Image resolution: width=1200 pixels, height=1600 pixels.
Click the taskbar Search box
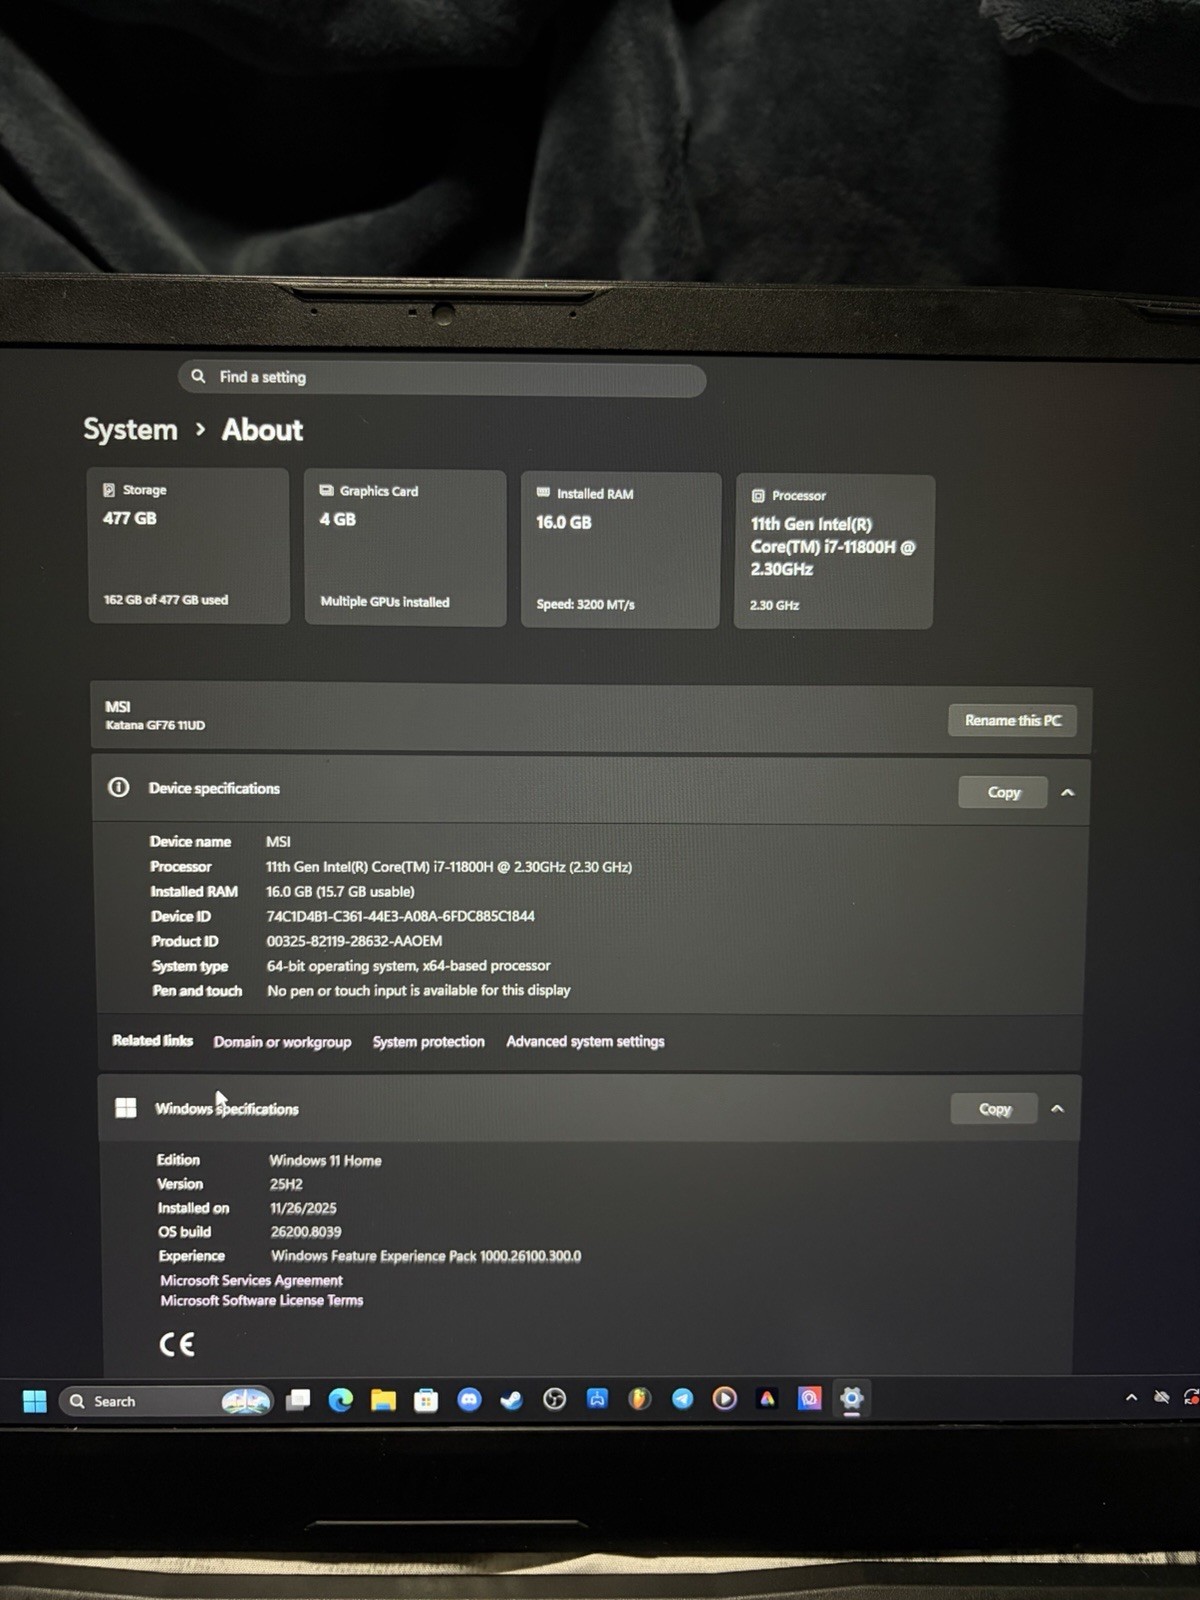point(166,1401)
